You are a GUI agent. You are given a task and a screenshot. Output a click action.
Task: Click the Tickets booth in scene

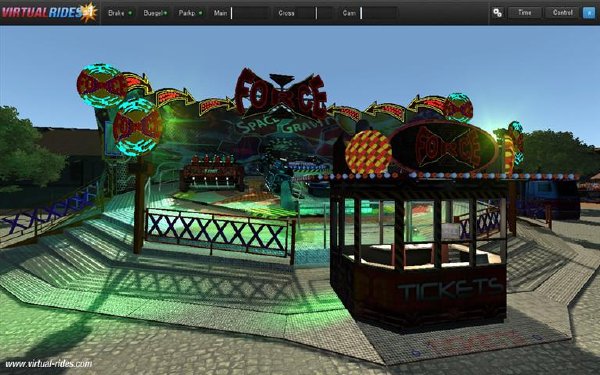point(419,253)
